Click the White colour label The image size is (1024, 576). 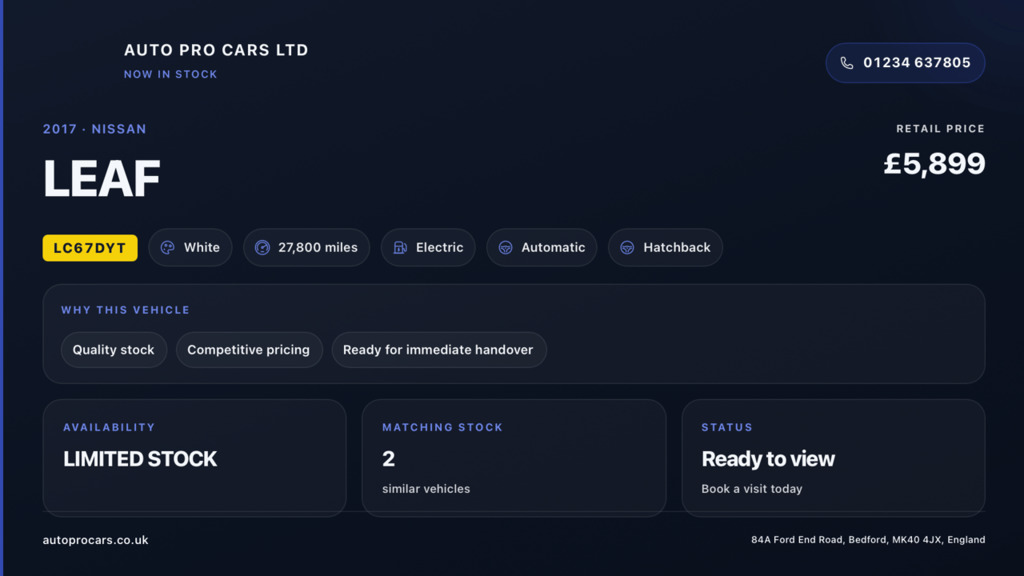click(x=202, y=248)
